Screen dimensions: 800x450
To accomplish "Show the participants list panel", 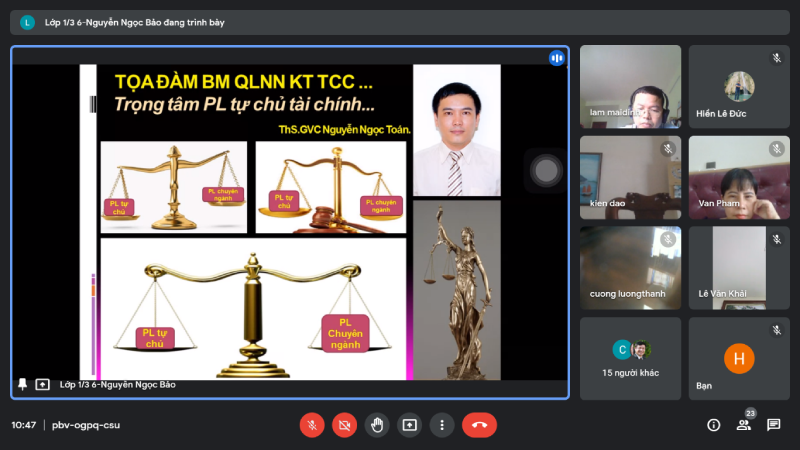I will point(744,425).
